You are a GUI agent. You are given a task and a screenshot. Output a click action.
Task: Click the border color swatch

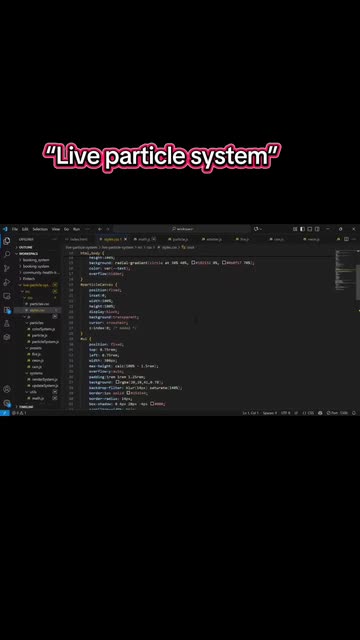pyautogui.click(x=128, y=393)
